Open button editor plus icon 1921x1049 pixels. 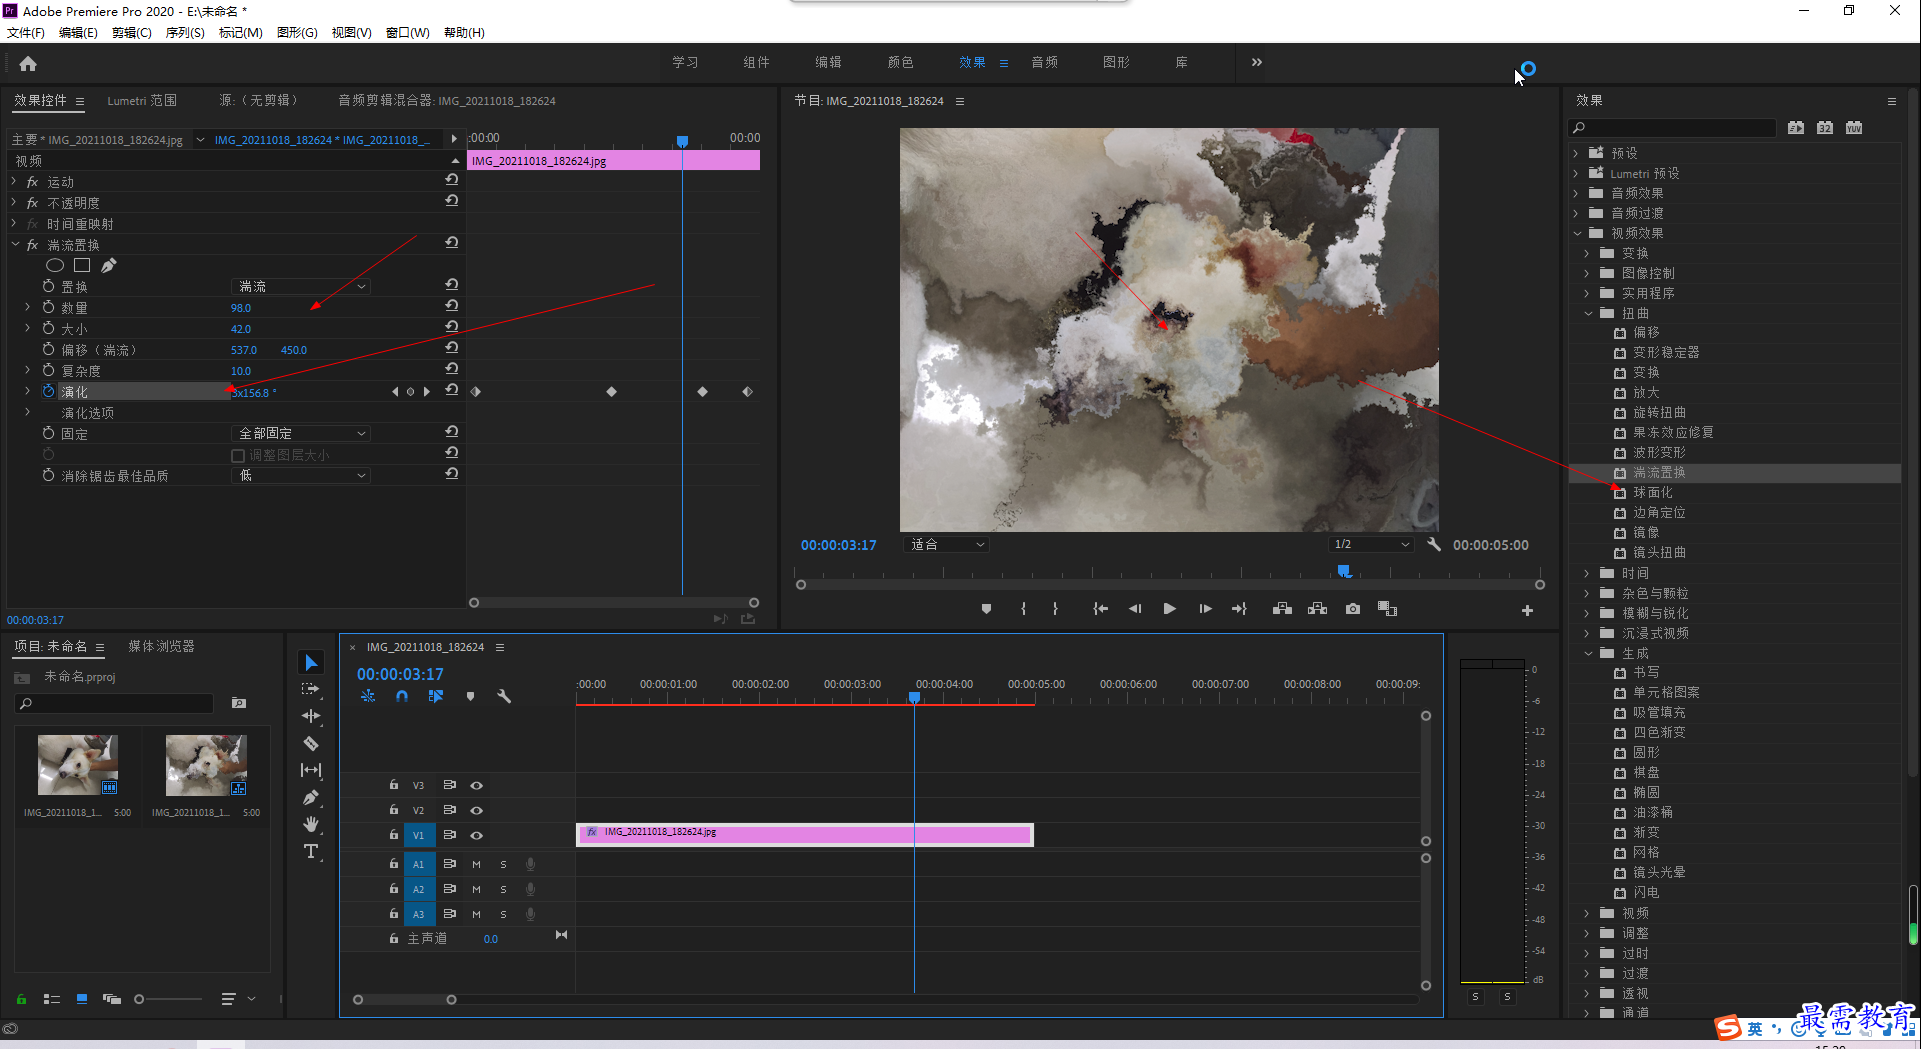point(1527,610)
